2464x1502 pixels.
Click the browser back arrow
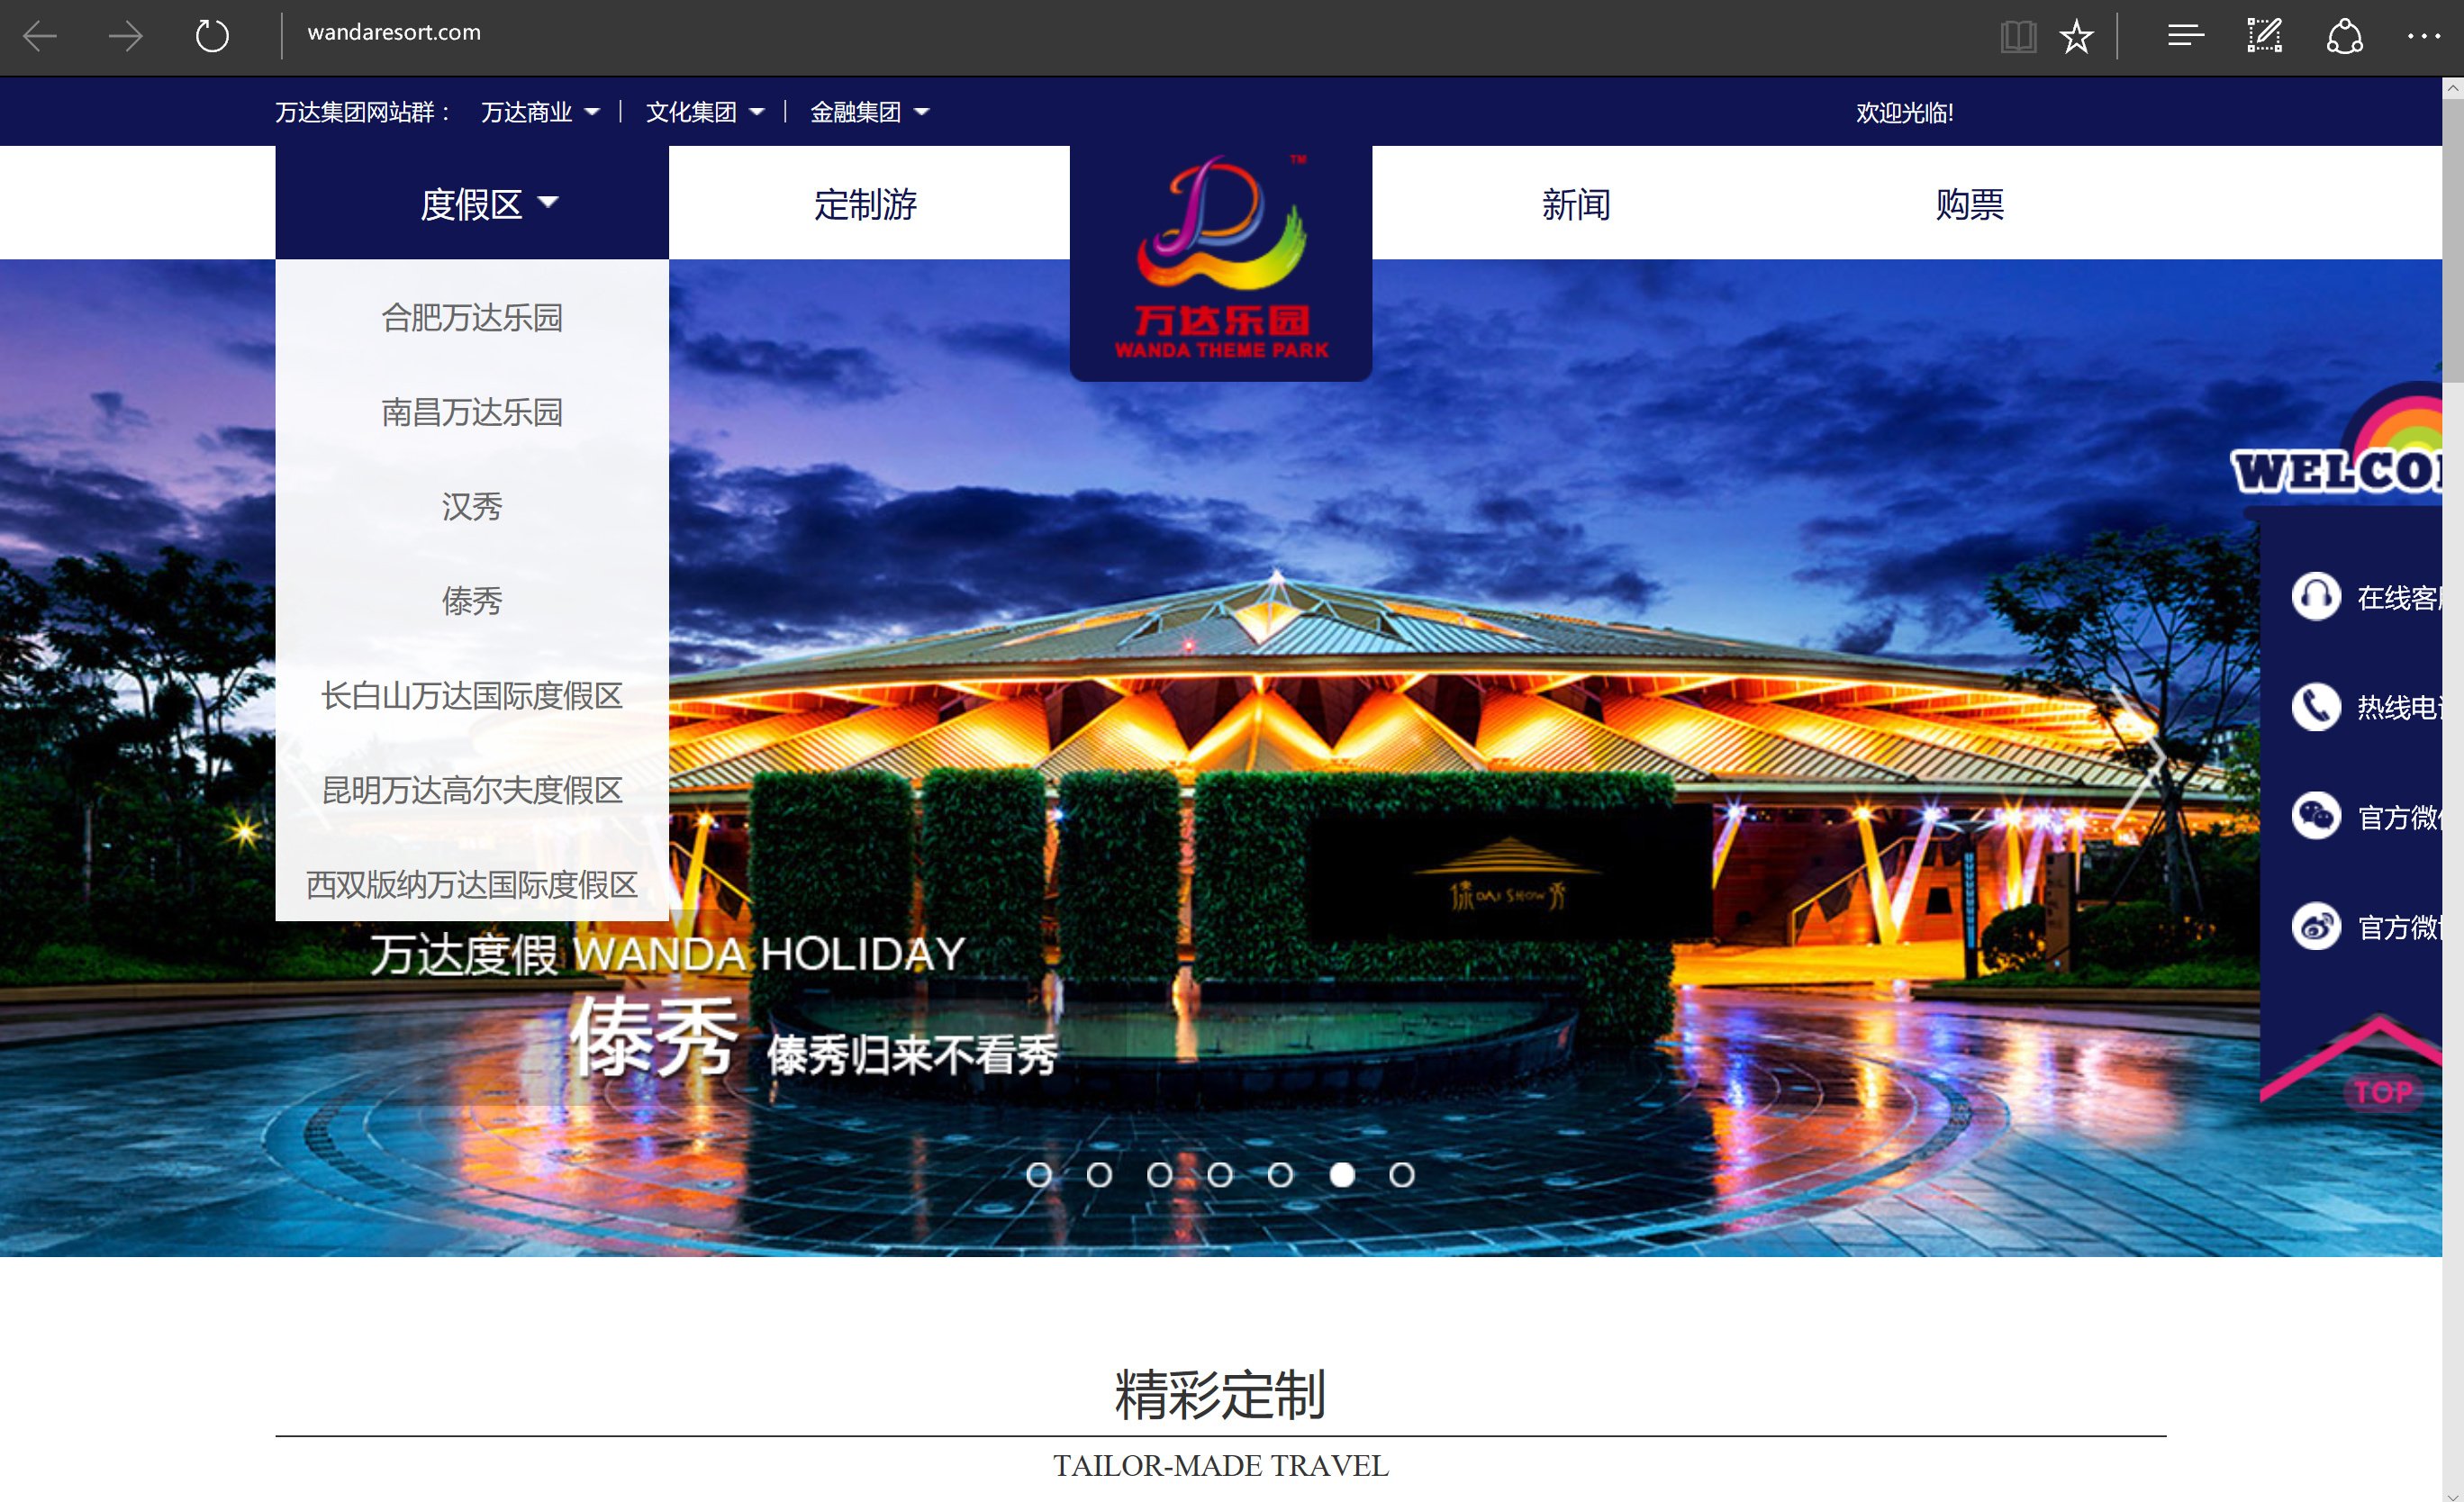point(40,36)
